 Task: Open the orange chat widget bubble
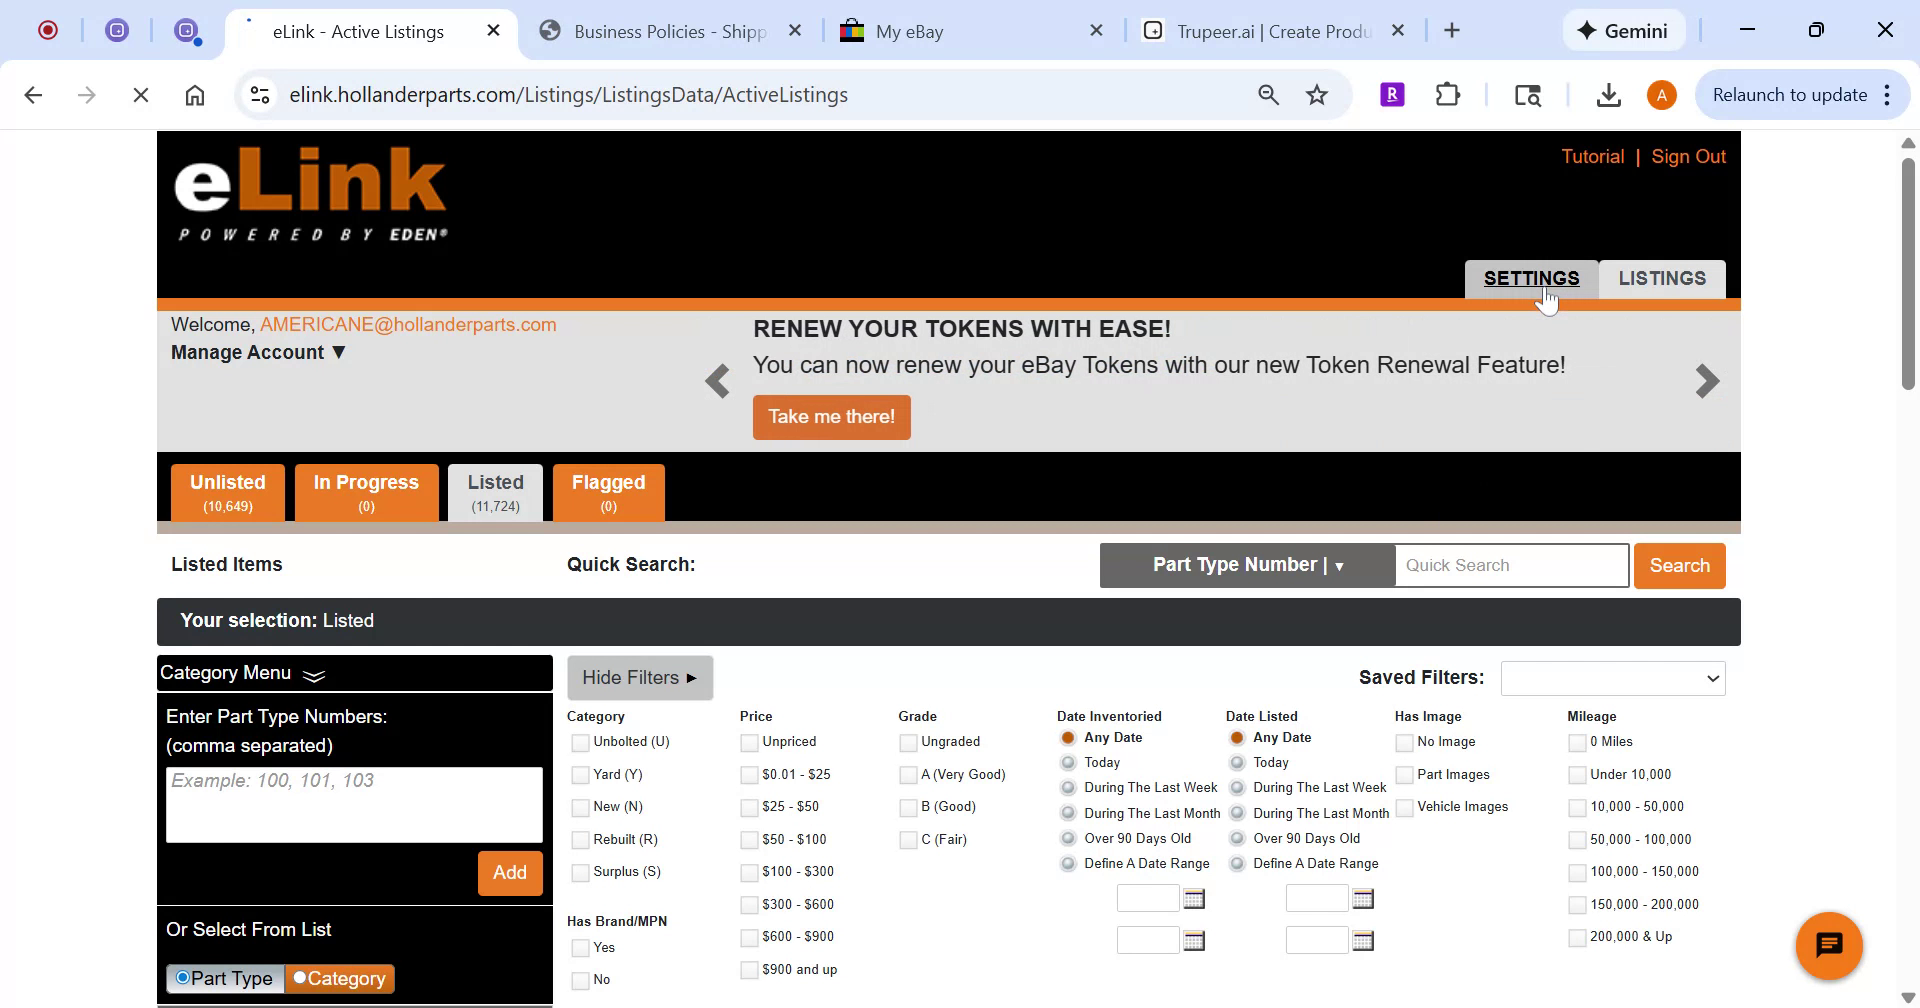1830,944
